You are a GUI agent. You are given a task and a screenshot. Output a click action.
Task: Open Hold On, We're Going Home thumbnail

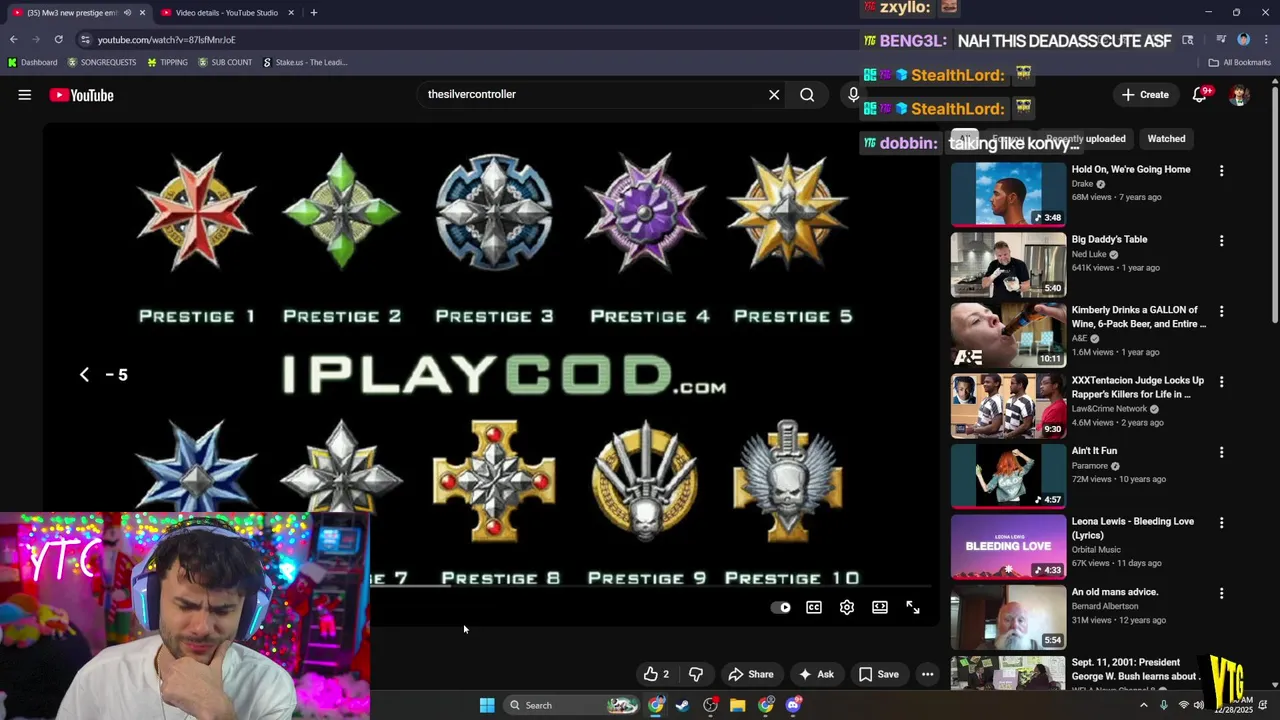pyautogui.click(x=1008, y=194)
